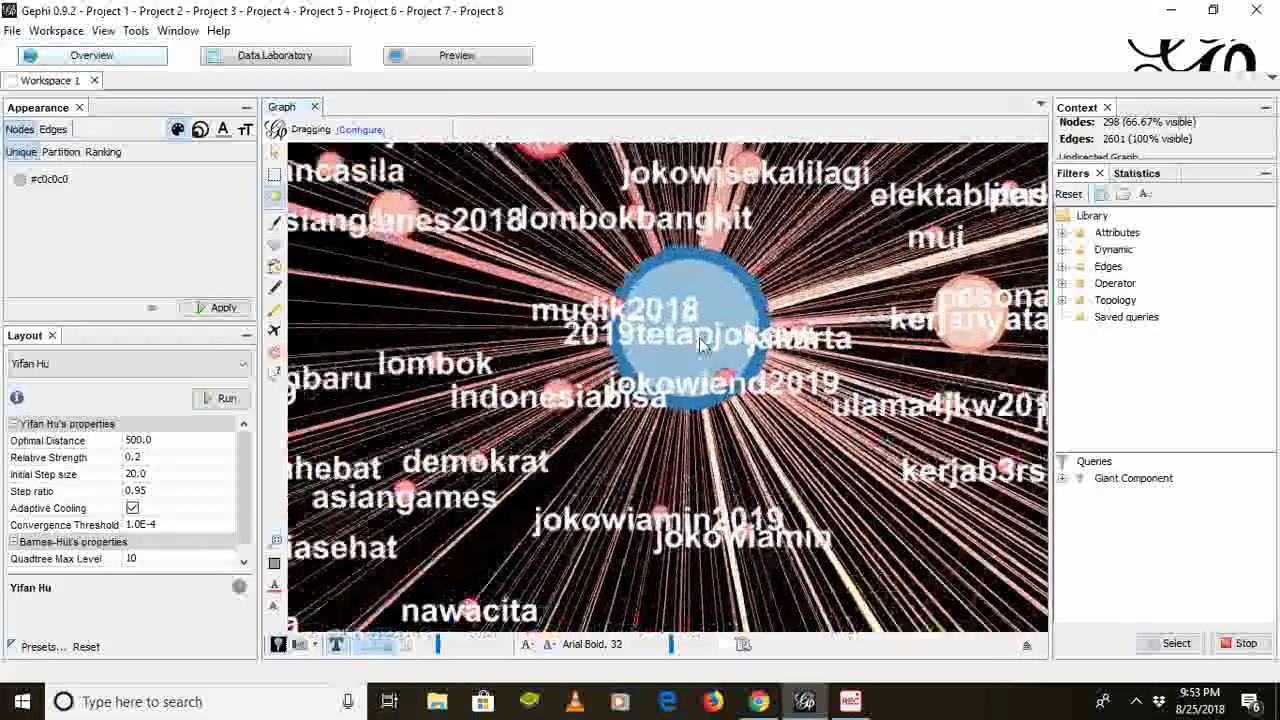Switch Appearance to Nodes
The height and width of the screenshot is (720, 1280).
tap(20, 129)
